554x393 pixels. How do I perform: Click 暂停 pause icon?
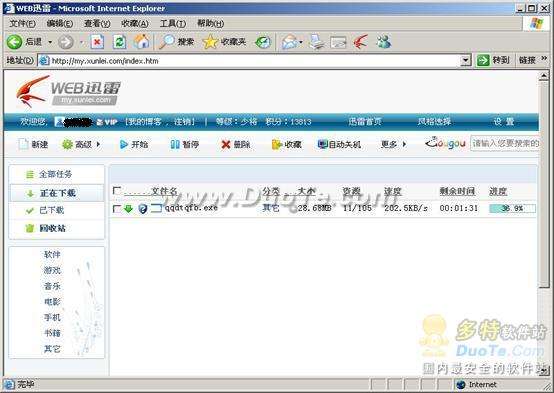175,144
